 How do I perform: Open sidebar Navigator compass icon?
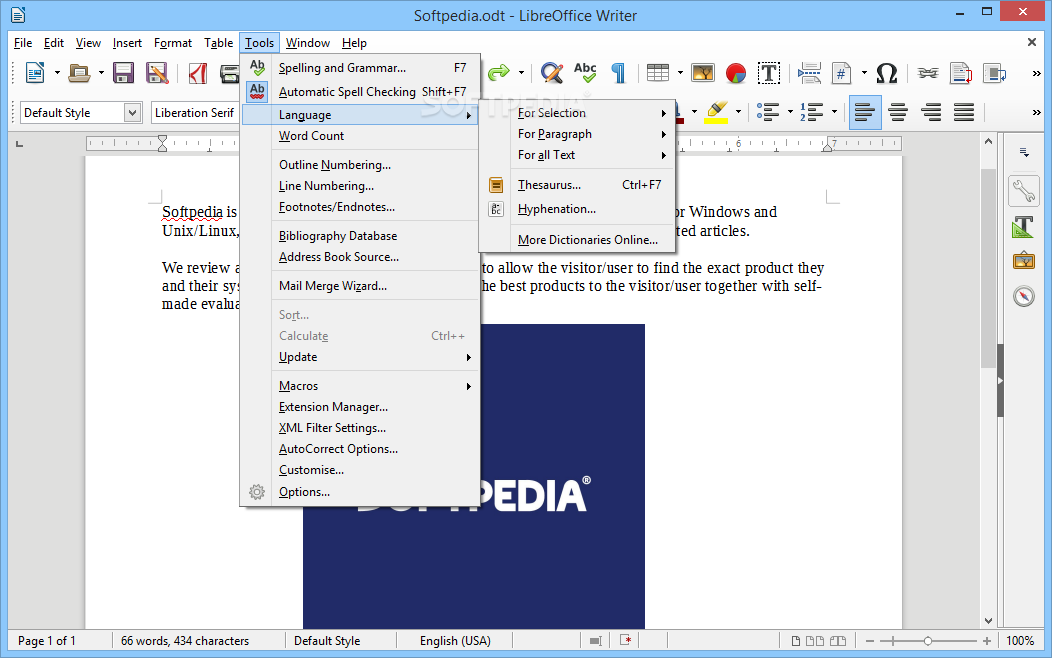[x=1024, y=296]
